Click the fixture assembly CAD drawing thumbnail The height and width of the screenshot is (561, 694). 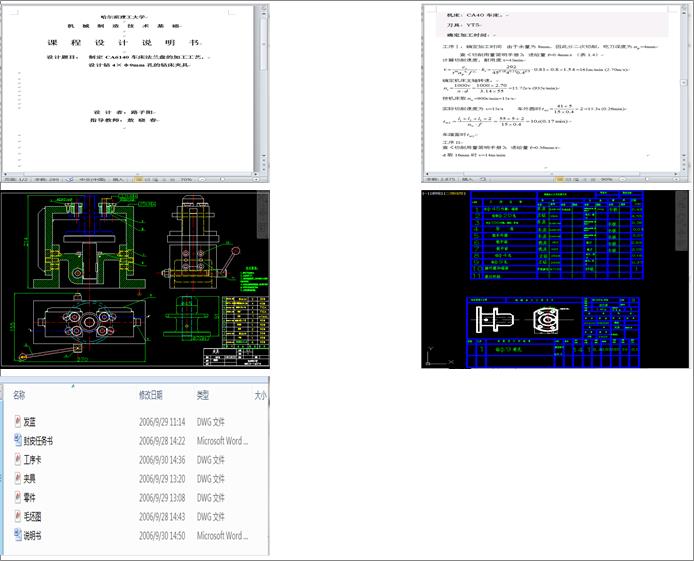135,279
